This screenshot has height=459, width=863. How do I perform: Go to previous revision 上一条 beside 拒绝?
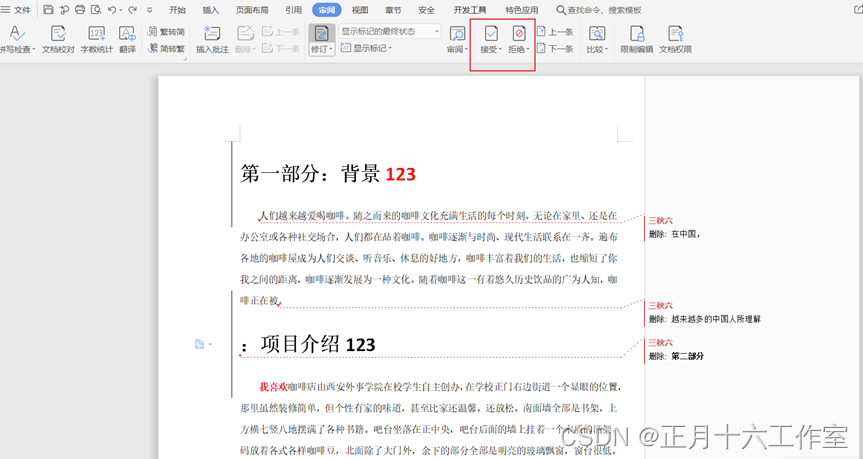(x=555, y=32)
